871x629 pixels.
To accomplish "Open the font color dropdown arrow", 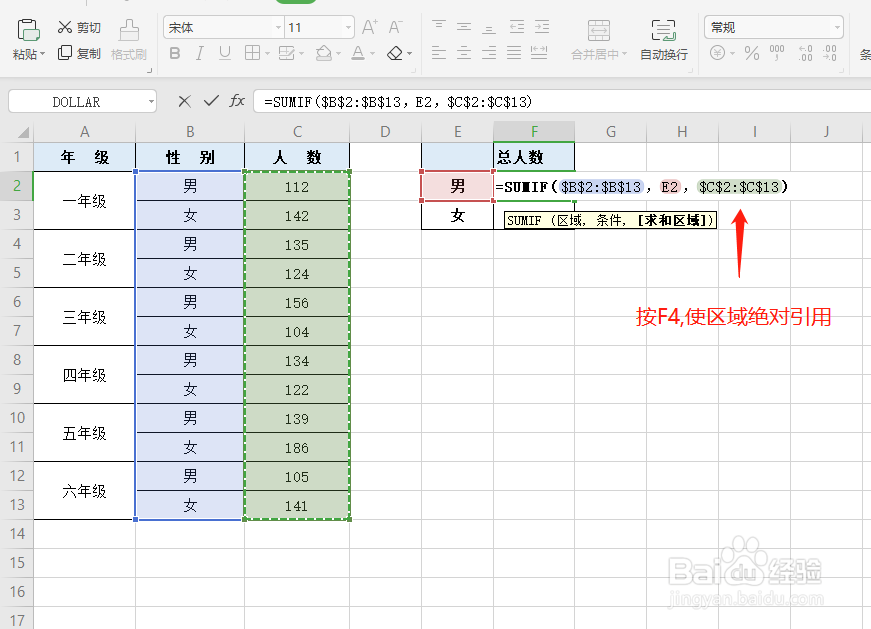I will click(372, 54).
